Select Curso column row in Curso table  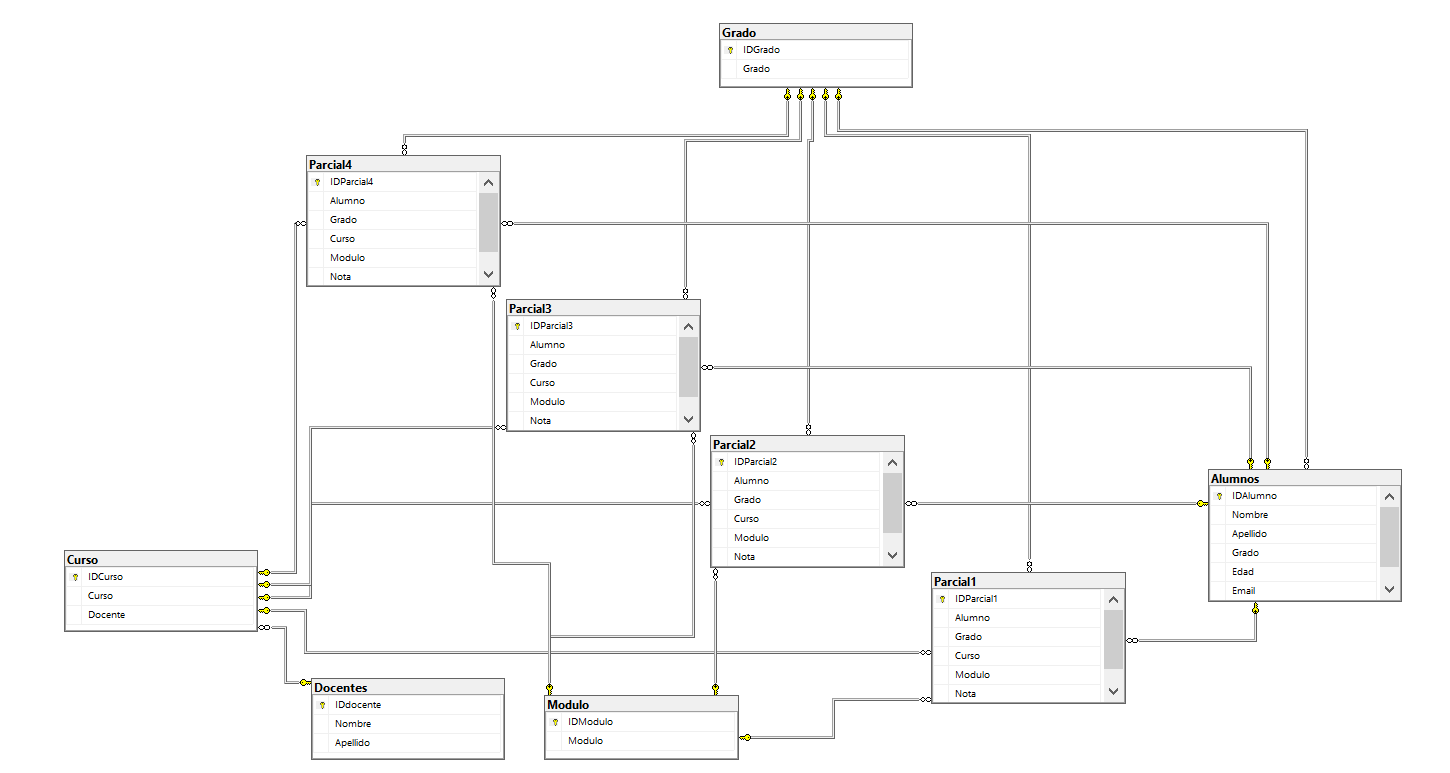pos(161,596)
